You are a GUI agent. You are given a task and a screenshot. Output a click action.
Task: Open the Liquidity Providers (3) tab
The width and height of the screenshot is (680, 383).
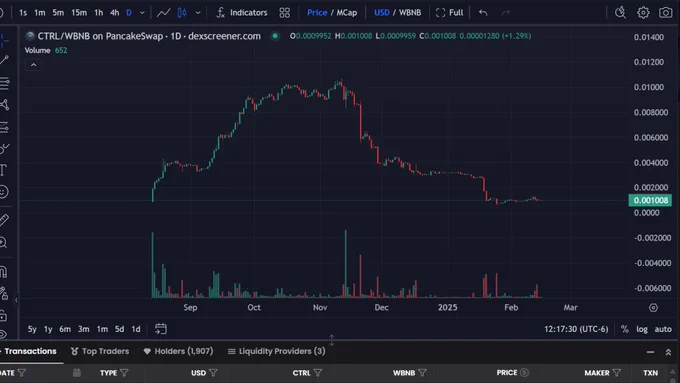click(x=276, y=351)
